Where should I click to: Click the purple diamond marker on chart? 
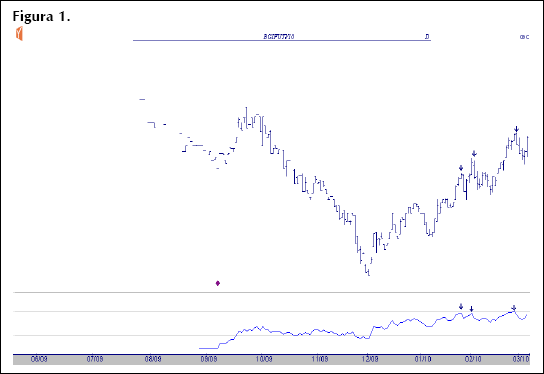click(218, 283)
